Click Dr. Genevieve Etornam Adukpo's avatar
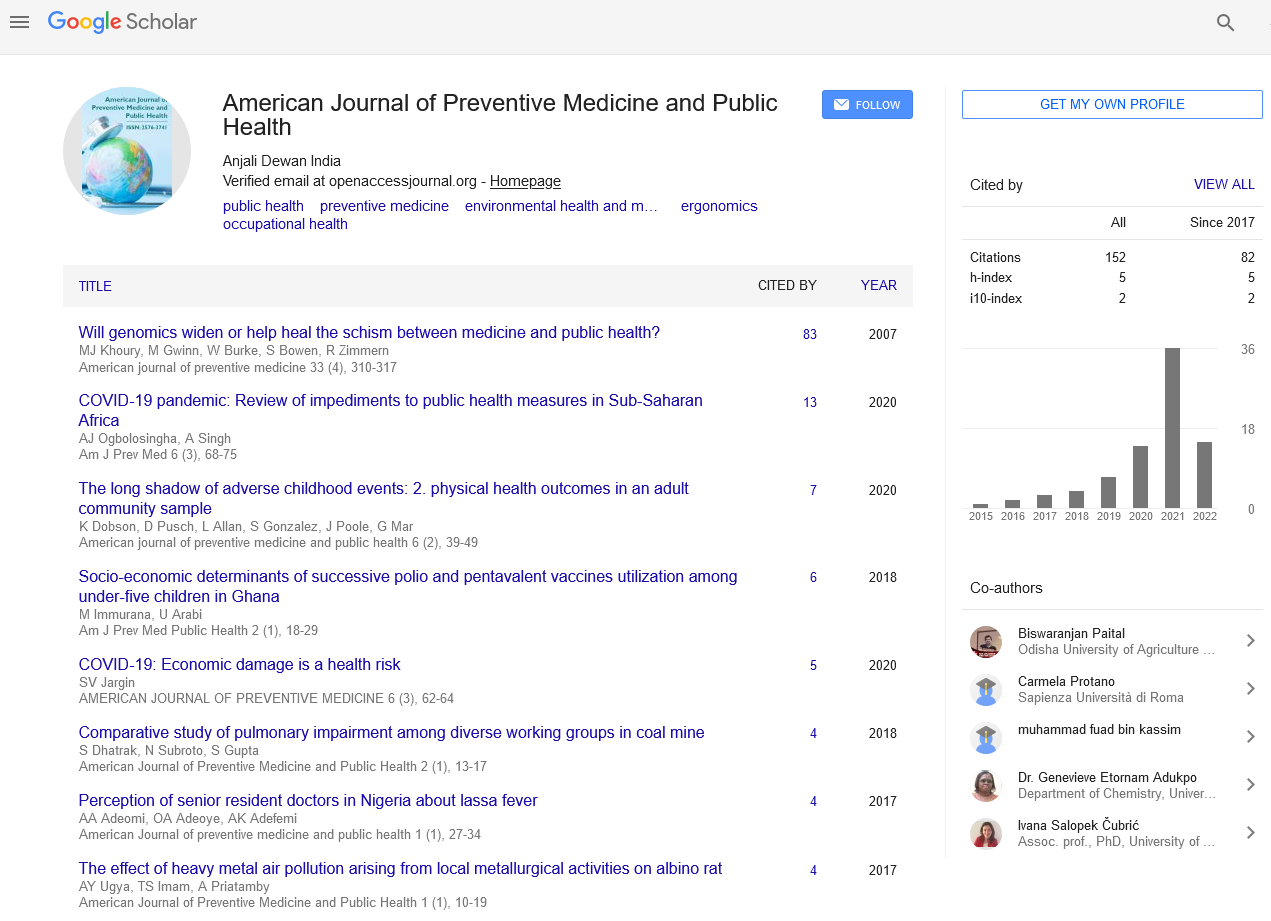 (986, 786)
